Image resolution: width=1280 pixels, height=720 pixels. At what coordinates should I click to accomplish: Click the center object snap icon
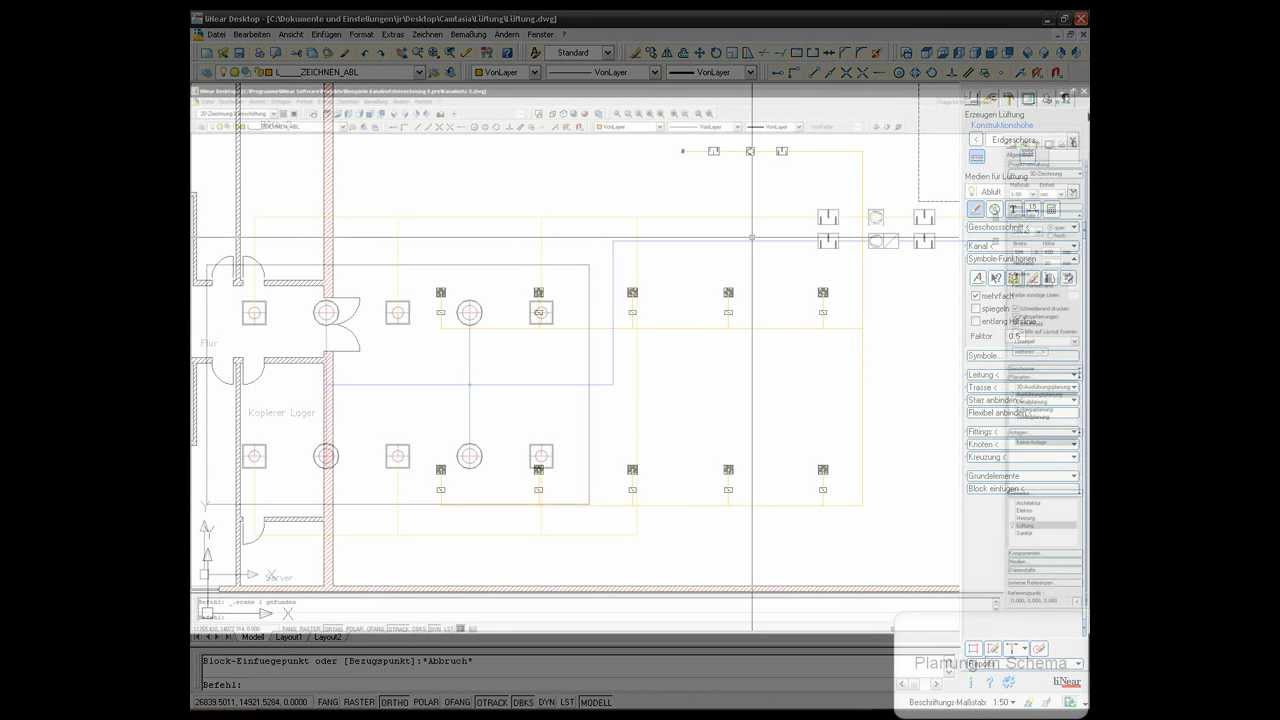(x=899, y=72)
